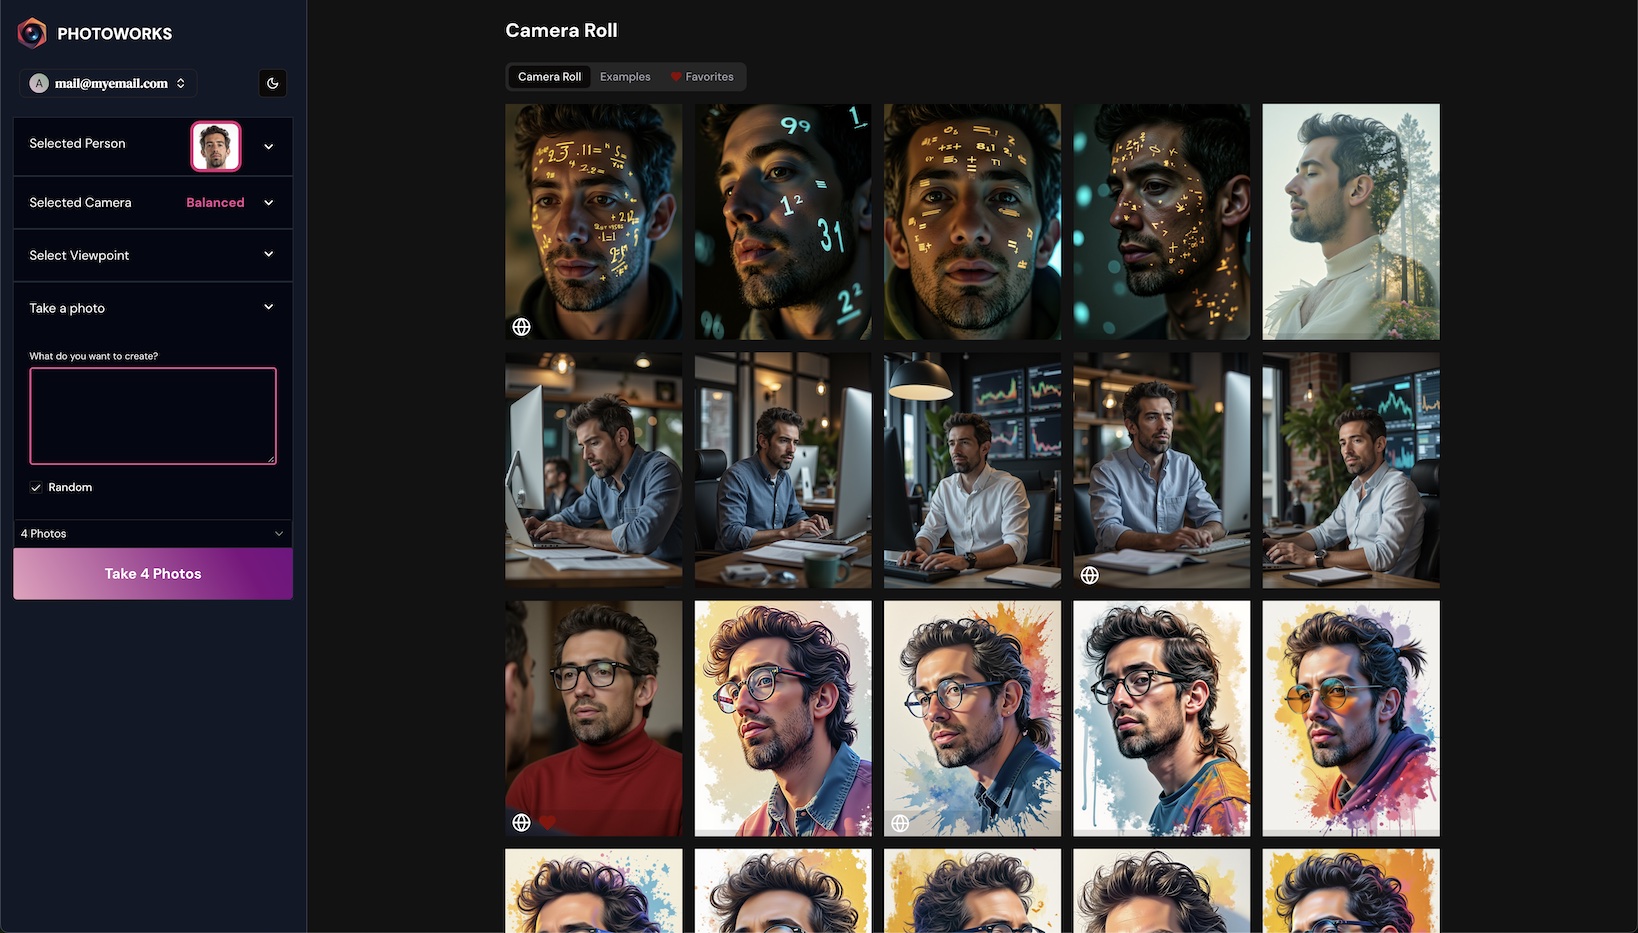Click the Balanced camera value
This screenshot has height=933, width=1638.
click(x=215, y=202)
